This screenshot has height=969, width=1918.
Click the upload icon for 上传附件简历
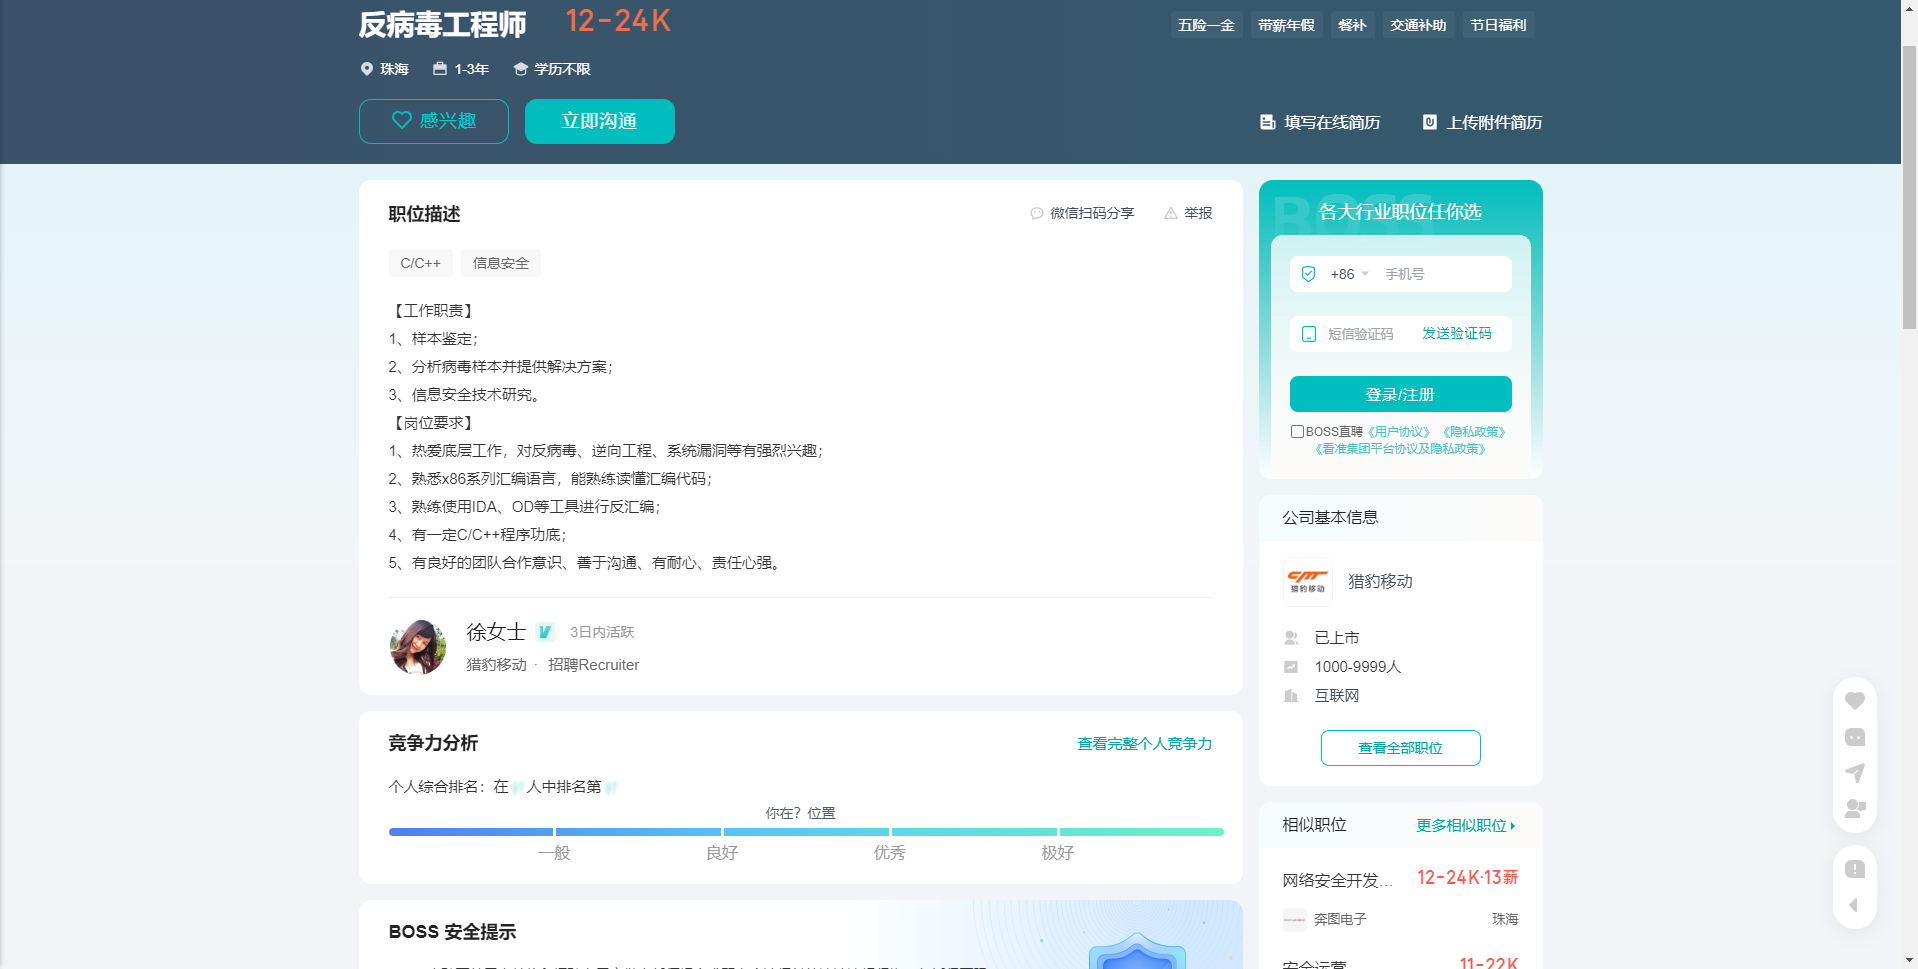pyautogui.click(x=1430, y=122)
